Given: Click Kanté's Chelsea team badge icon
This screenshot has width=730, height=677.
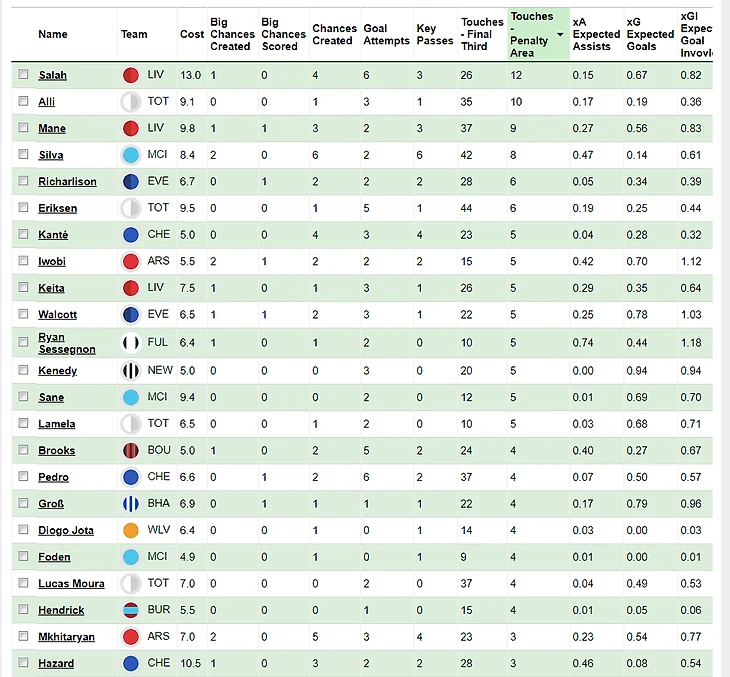Looking at the screenshot, I should tap(130, 235).
